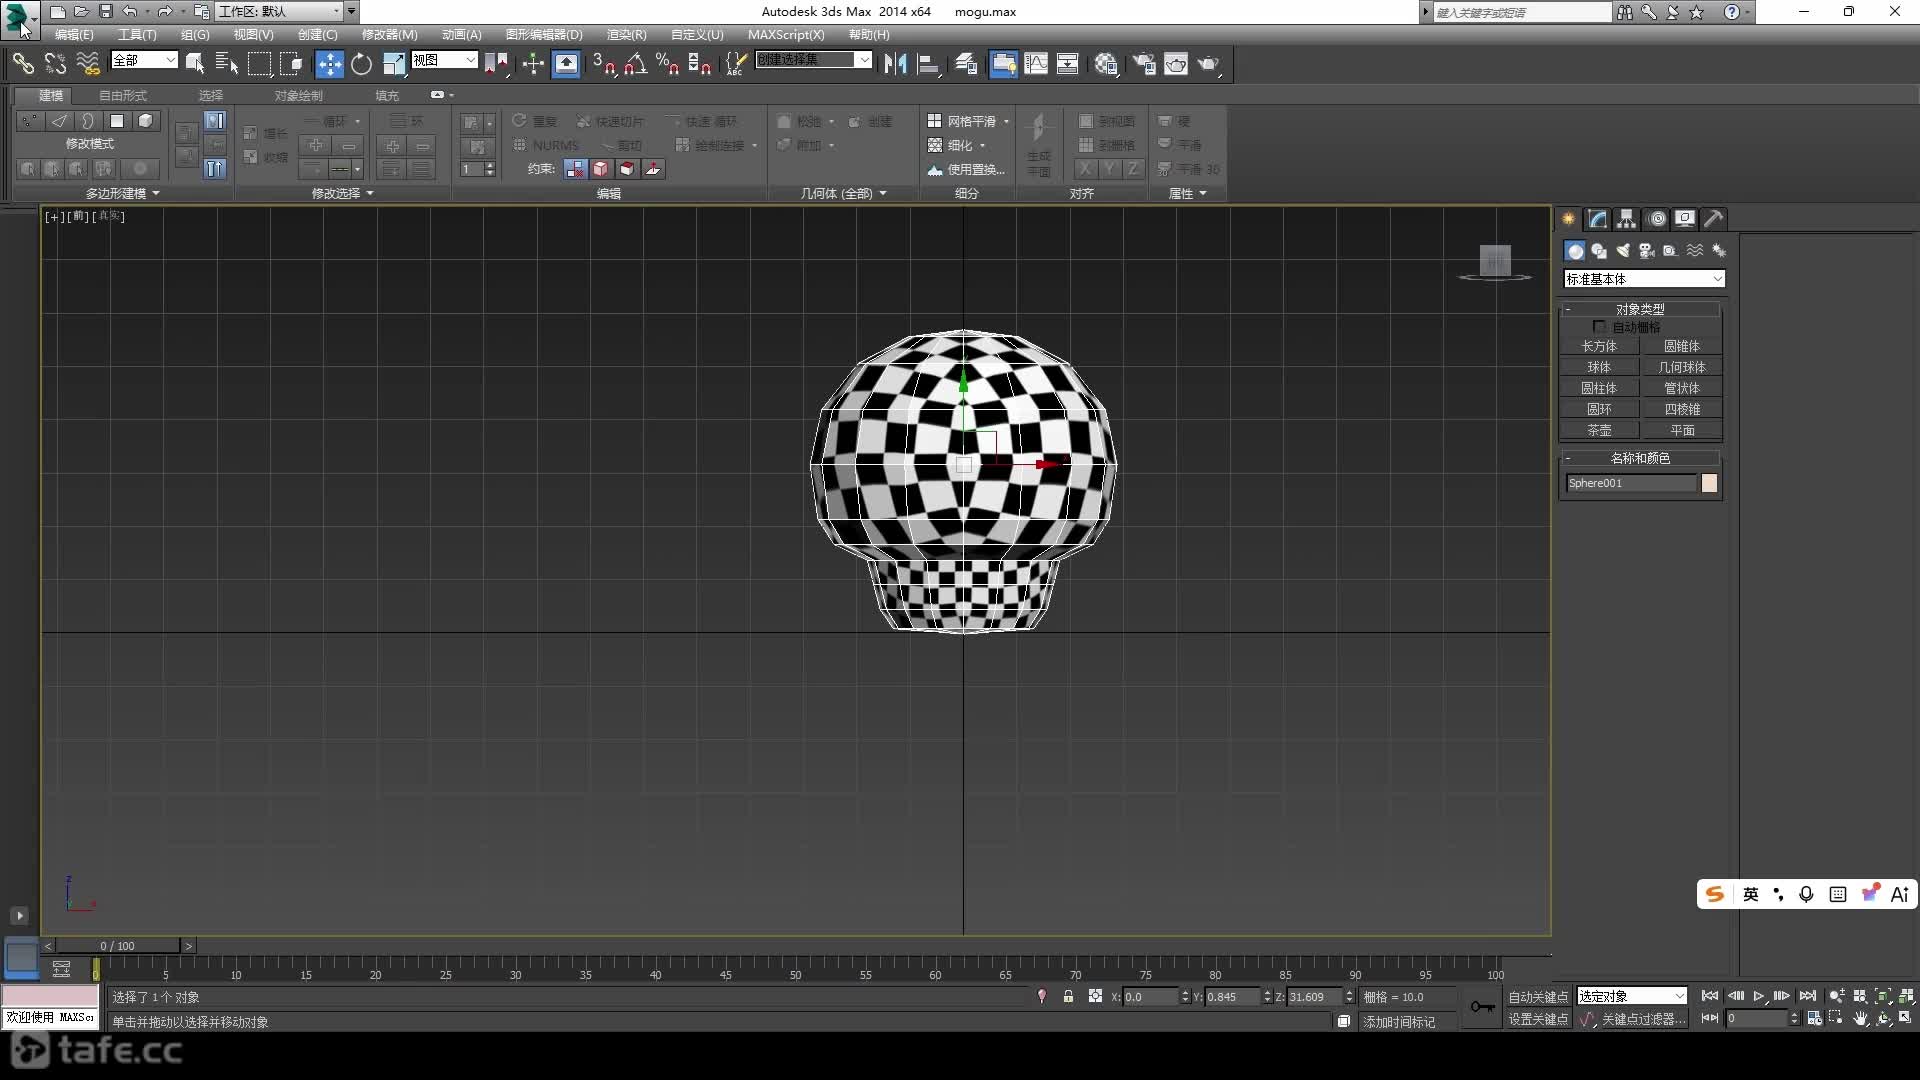This screenshot has height=1080, width=1920.
Task: Select the Rotate tool in main toolbar
Action: pos(361,64)
